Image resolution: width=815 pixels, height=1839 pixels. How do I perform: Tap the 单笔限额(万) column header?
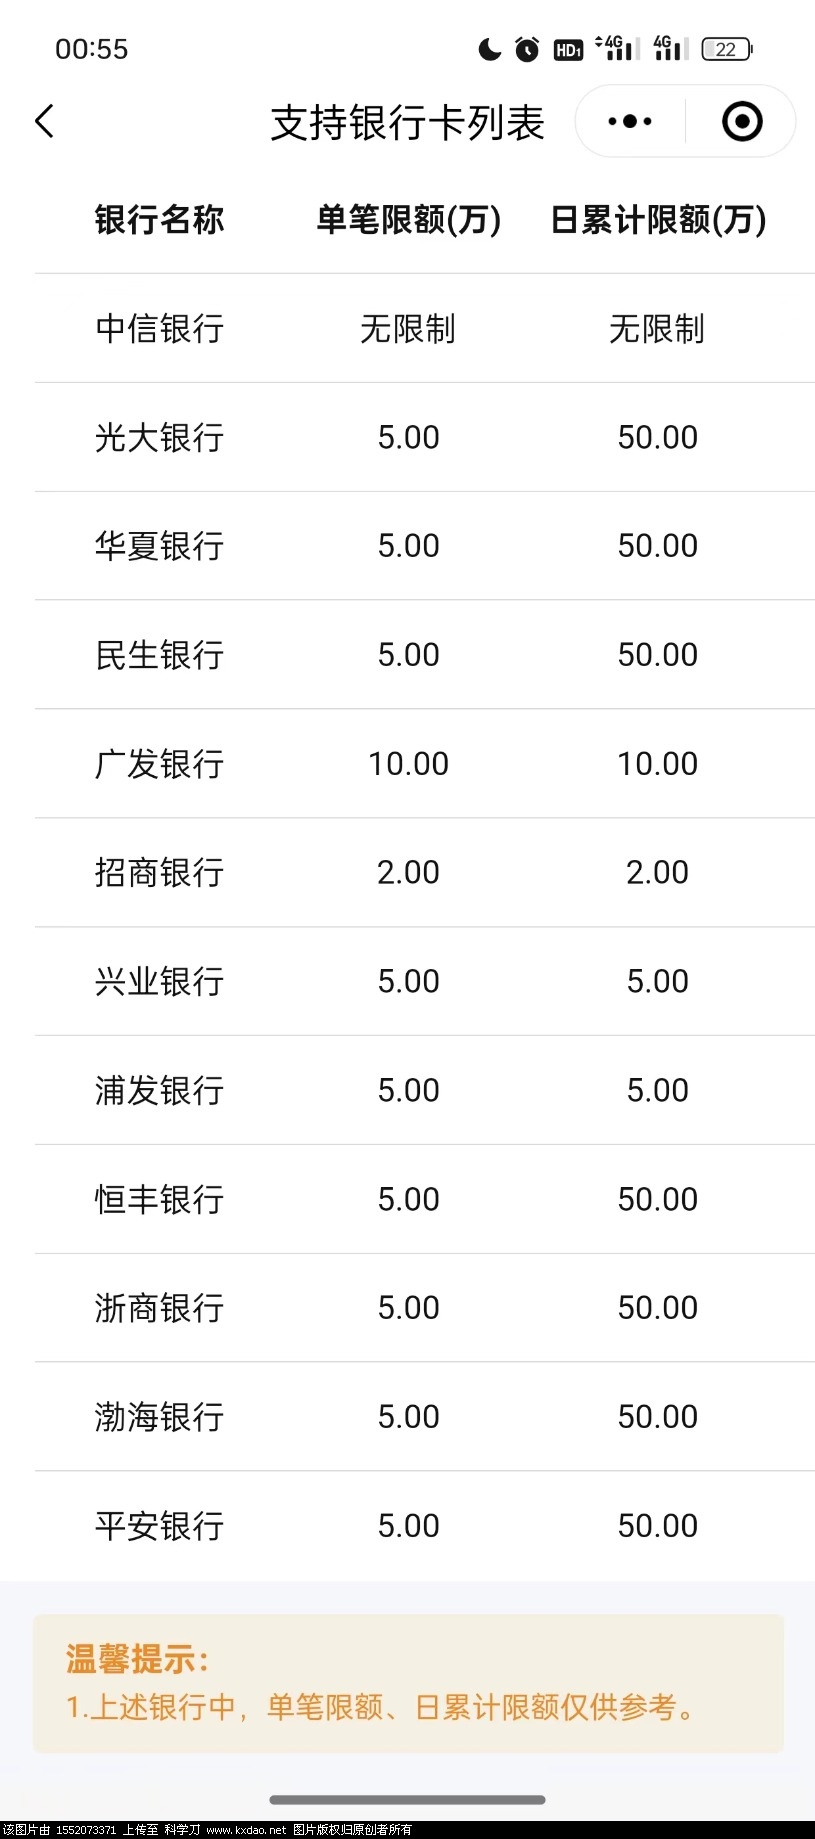tap(408, 219)
